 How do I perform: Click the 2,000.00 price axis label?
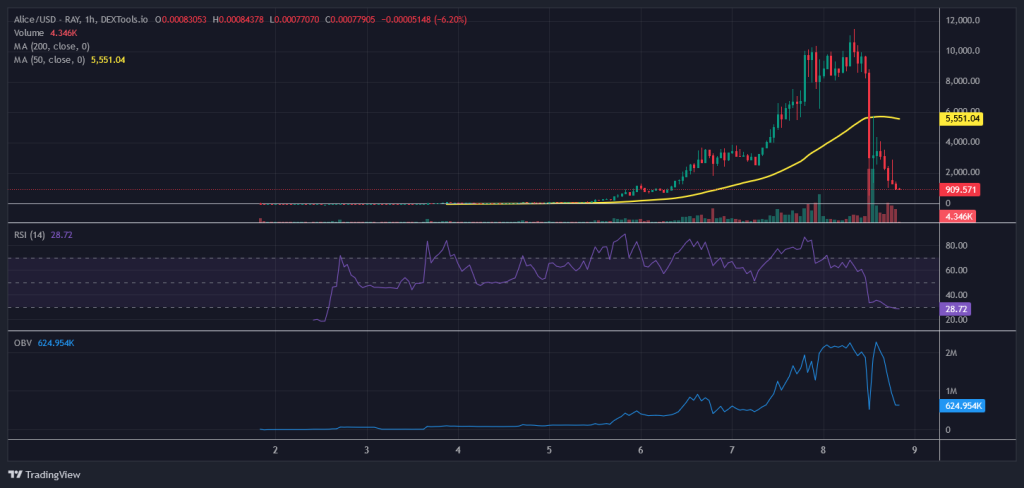point(963,172)
